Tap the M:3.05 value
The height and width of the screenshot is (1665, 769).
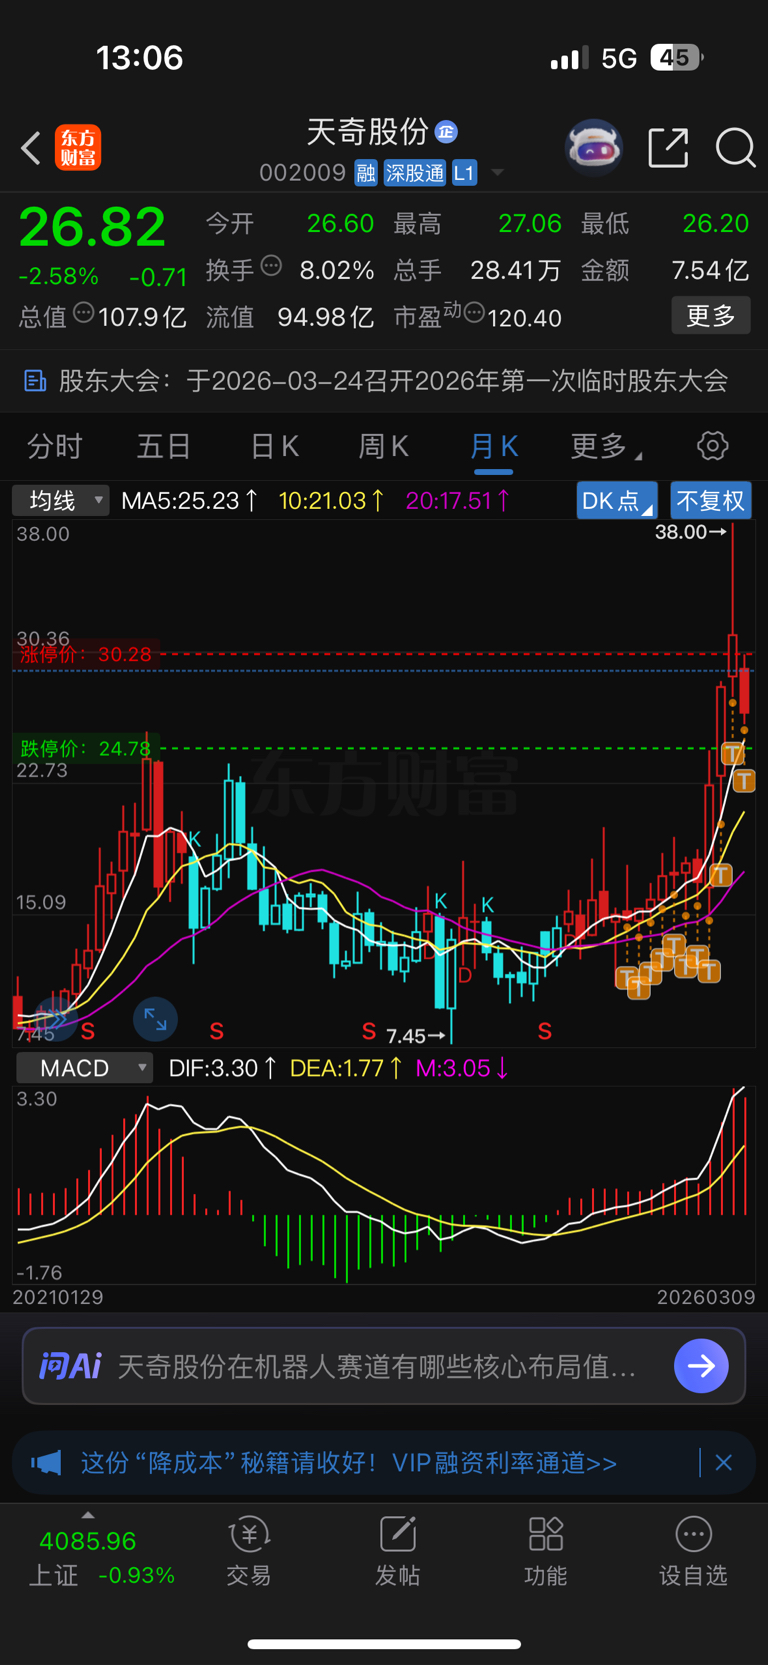pyautogui.click(x=462, y=1068)
